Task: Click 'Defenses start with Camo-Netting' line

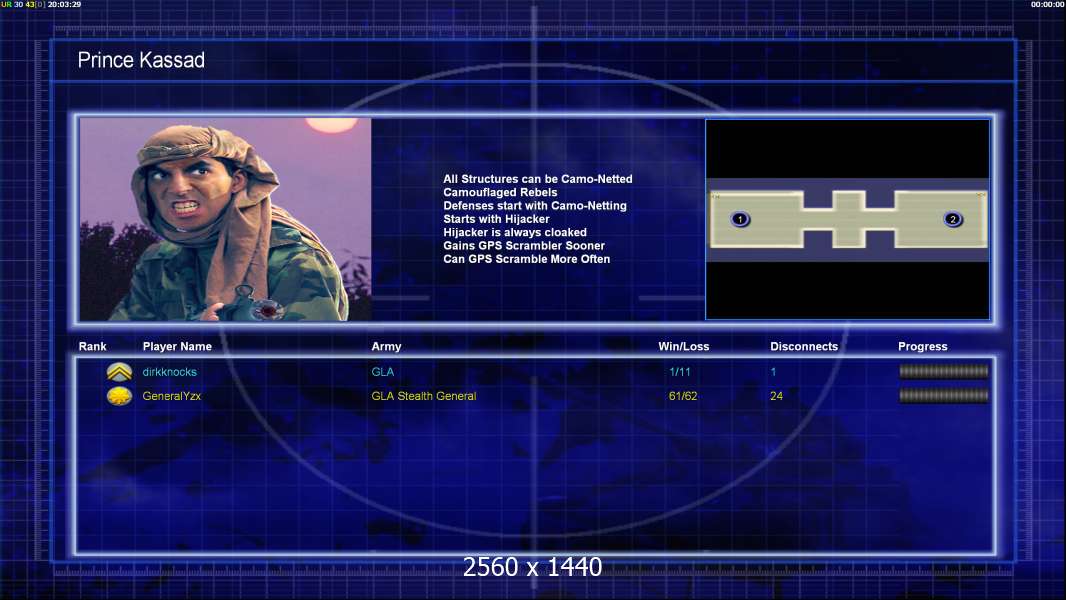Action: 535,206
